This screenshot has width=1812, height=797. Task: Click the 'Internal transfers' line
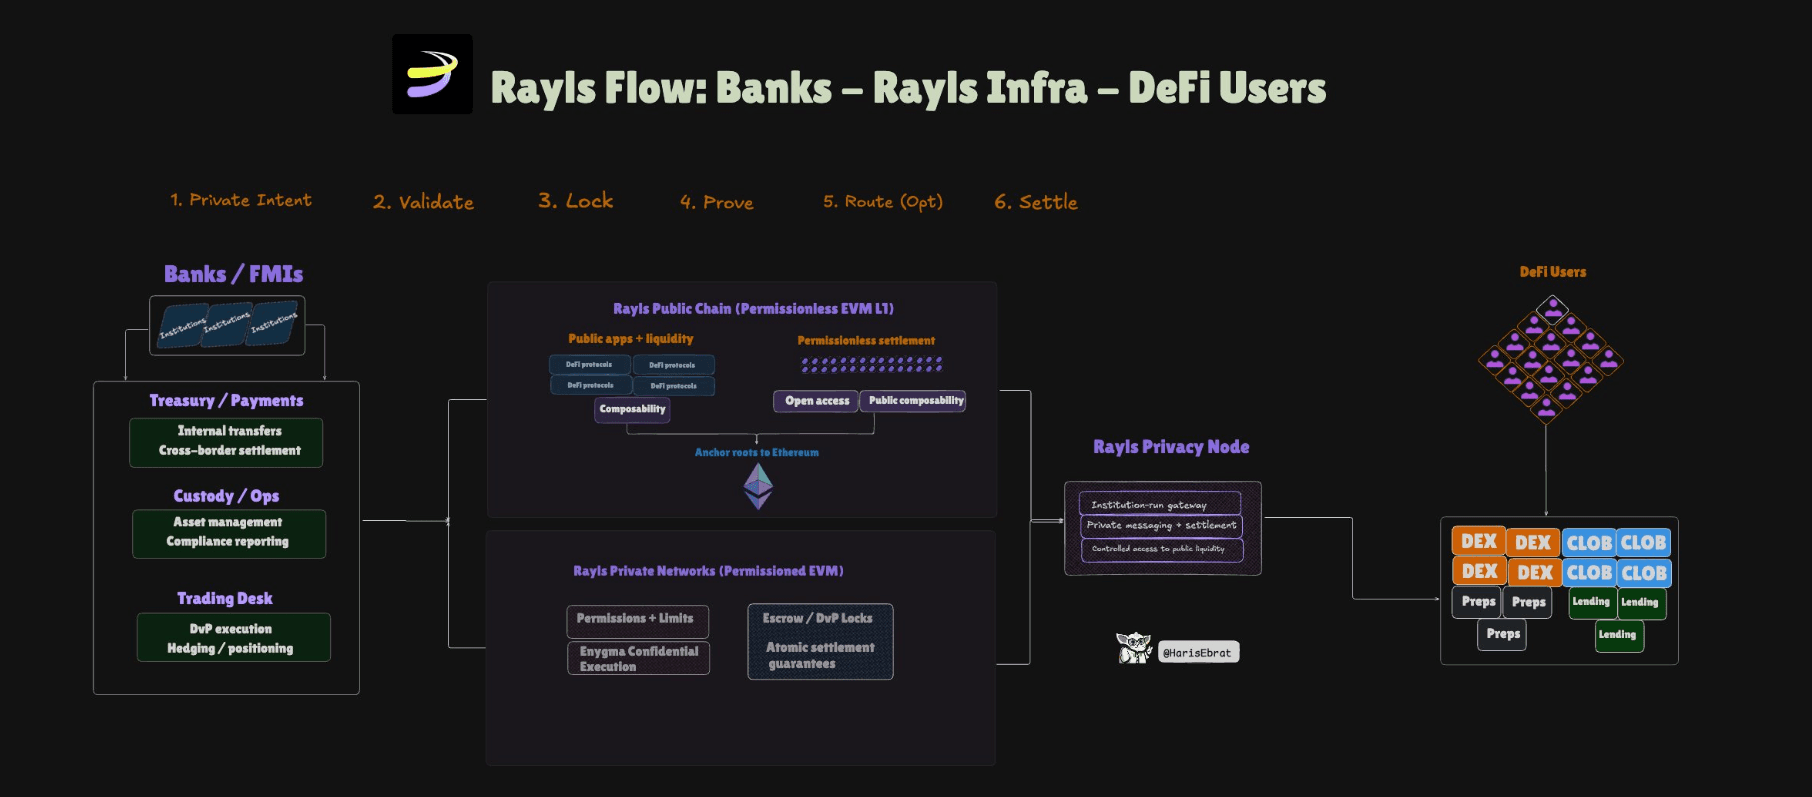[230, 431]
